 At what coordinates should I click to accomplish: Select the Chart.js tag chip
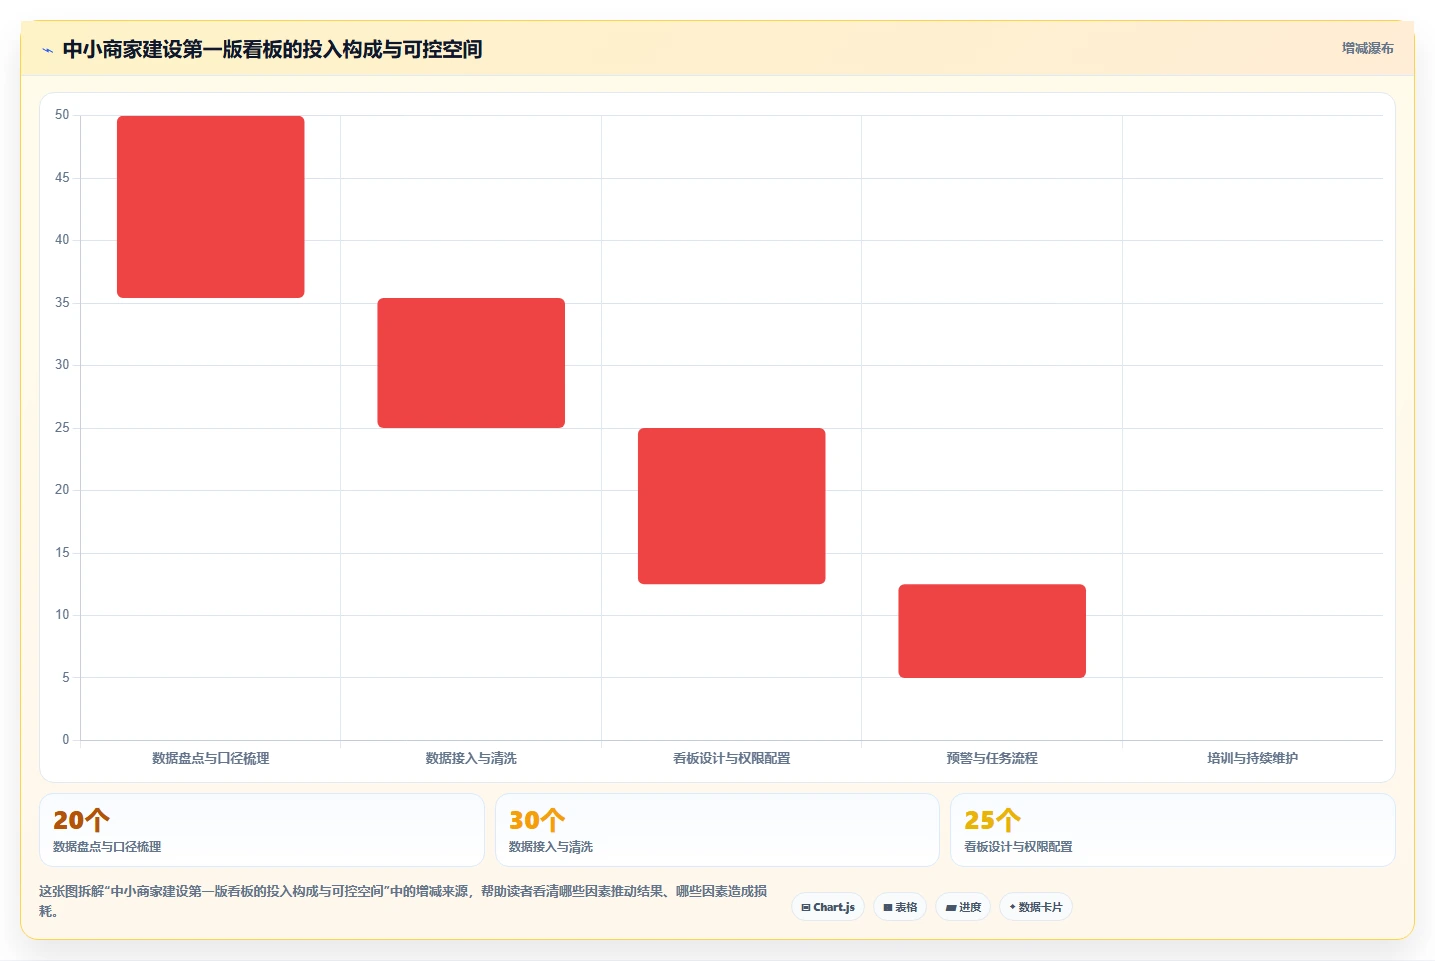[828, 907]
